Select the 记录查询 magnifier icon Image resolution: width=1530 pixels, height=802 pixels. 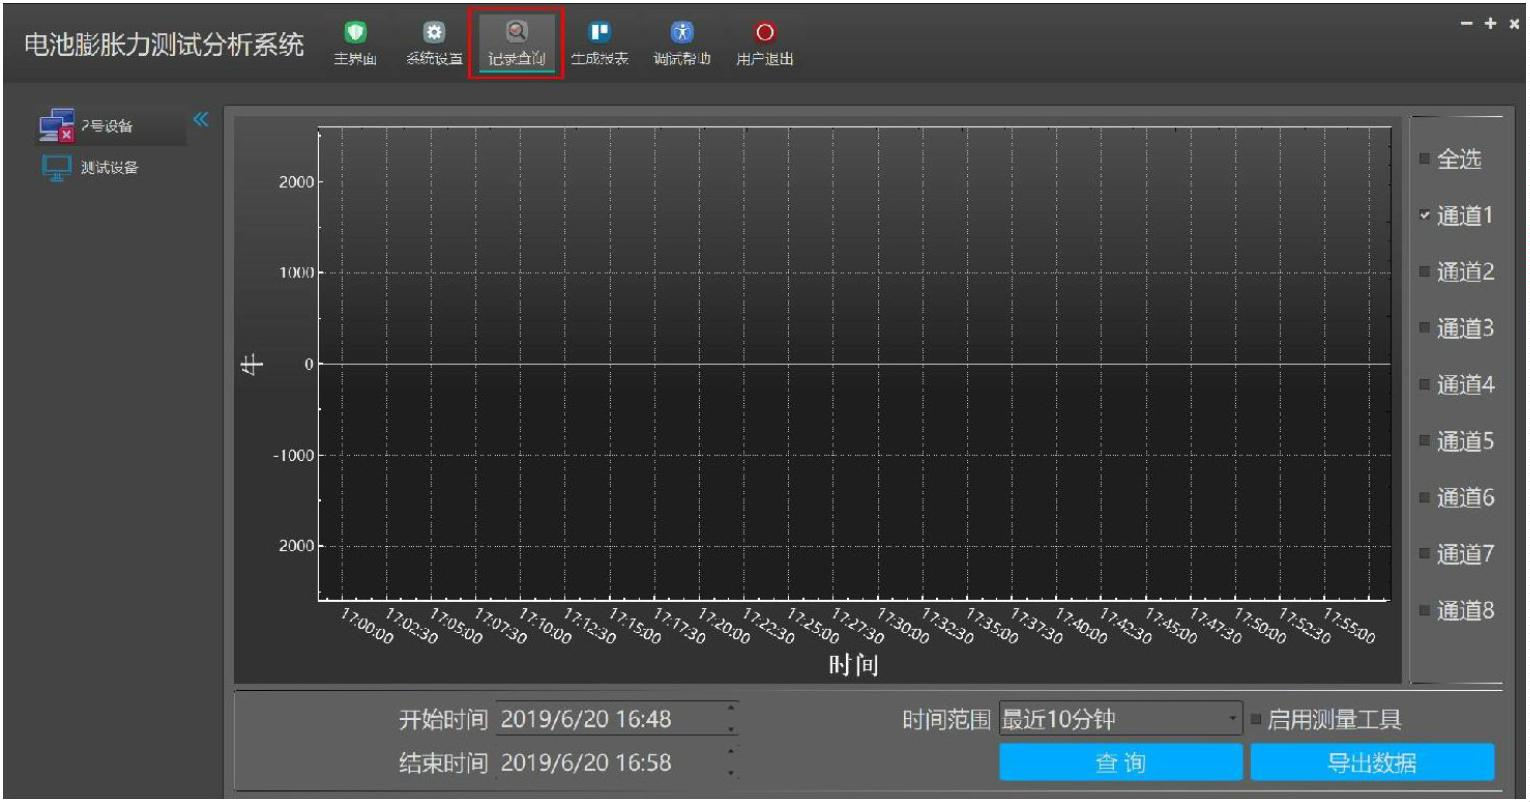[x=516, y=42]
